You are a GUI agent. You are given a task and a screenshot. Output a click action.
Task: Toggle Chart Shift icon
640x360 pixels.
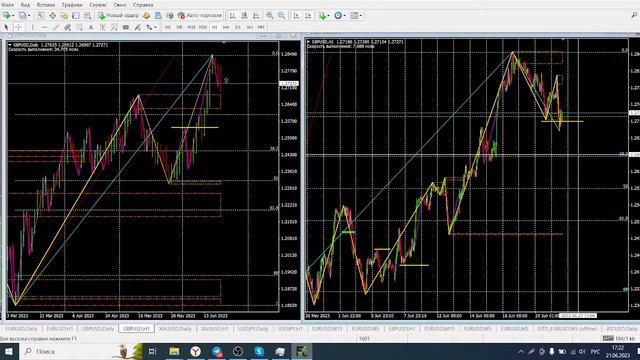click(x=308, y=16)
